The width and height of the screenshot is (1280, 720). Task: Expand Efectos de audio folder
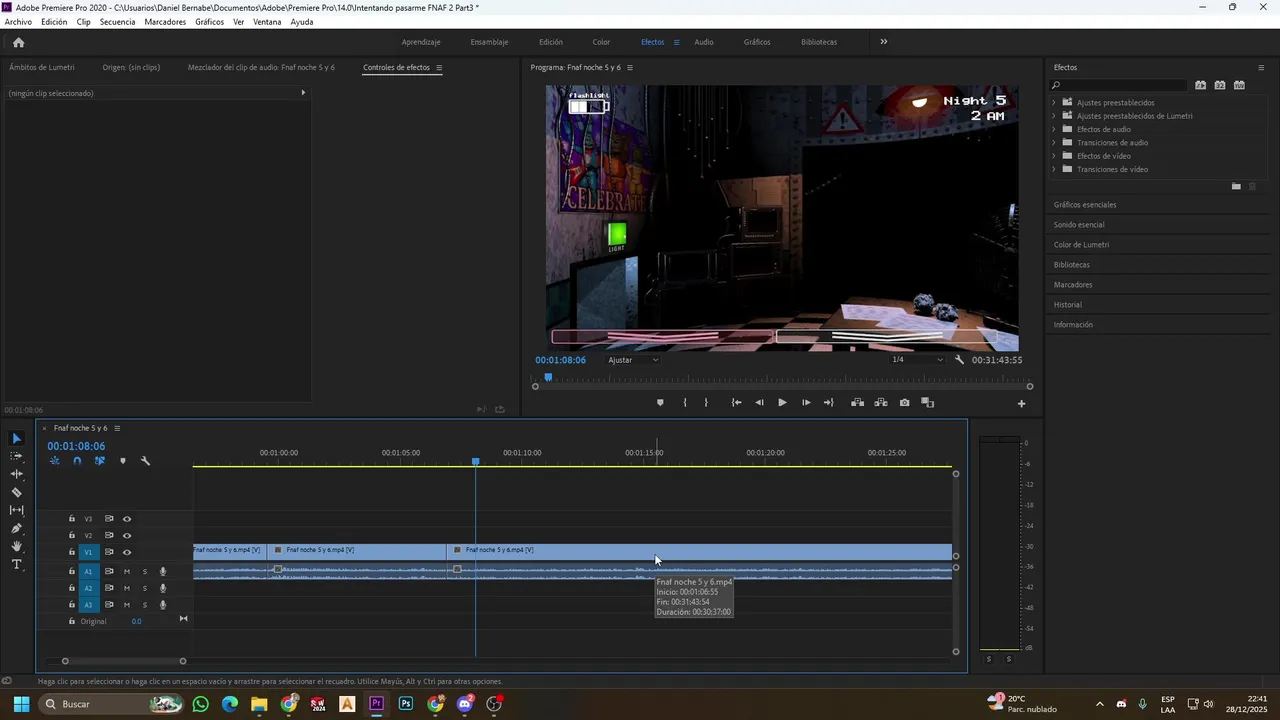coord(1053,129)
